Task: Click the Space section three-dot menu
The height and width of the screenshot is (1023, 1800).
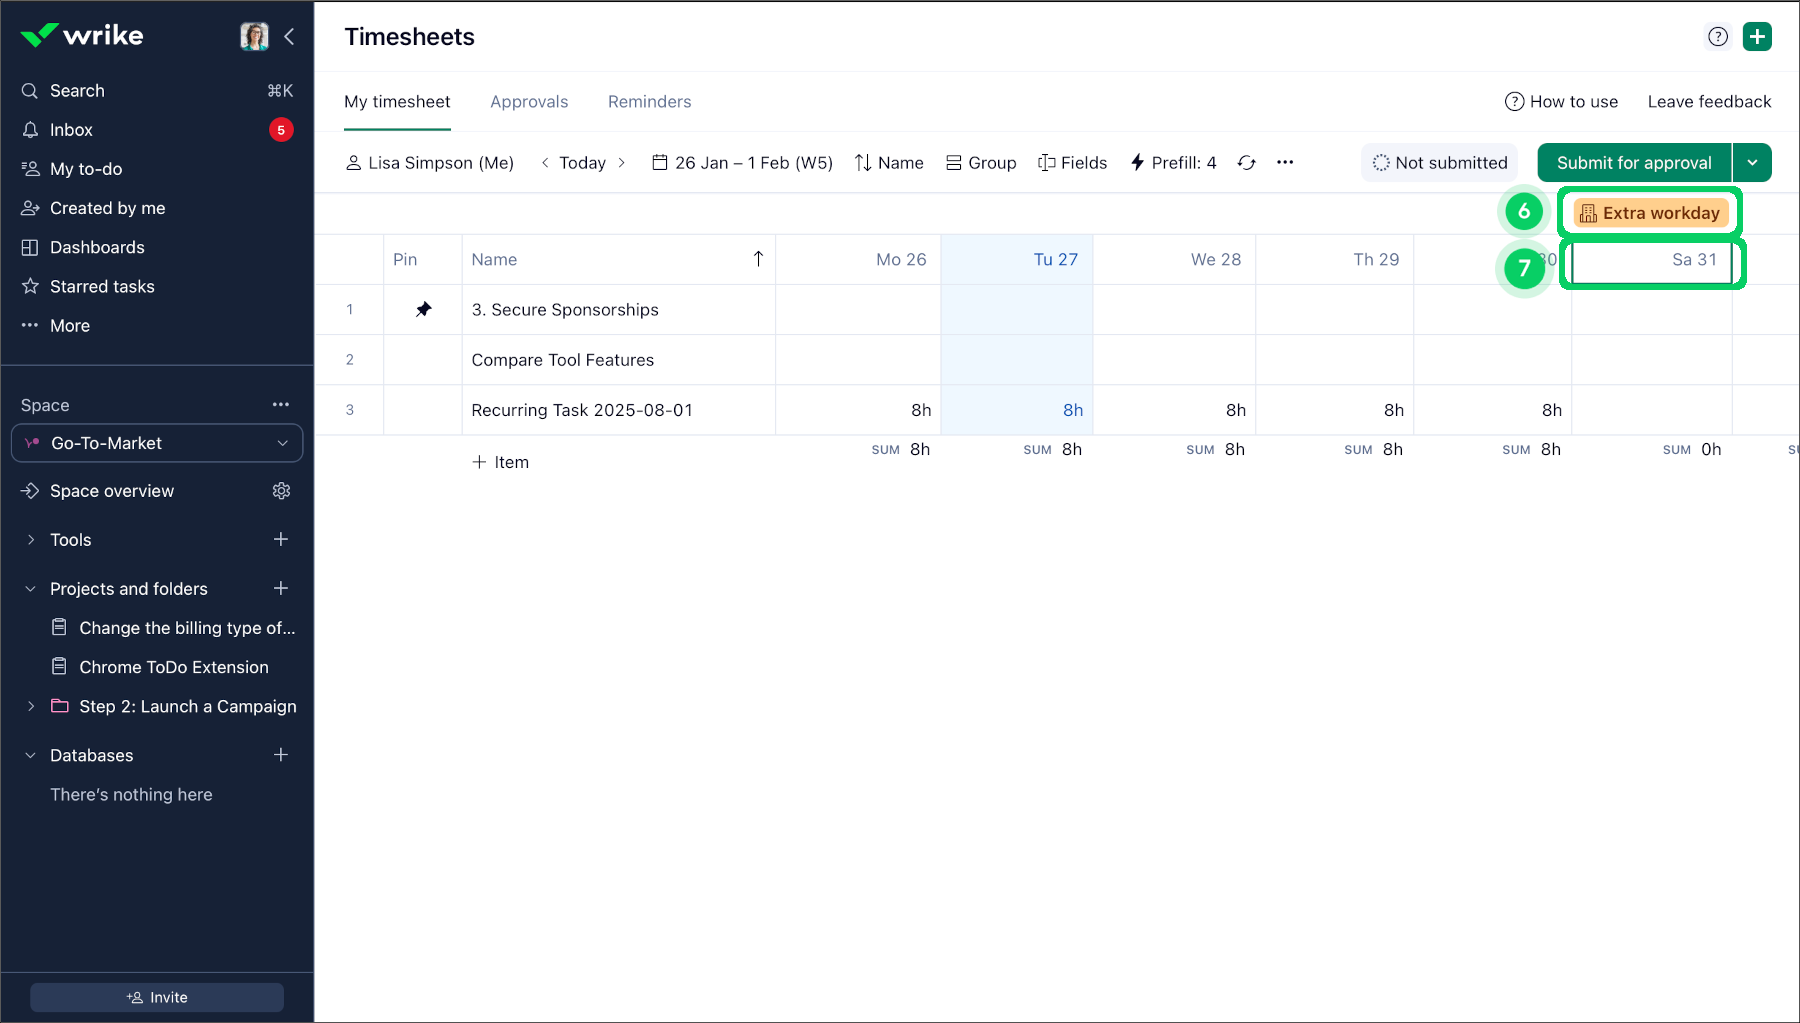Action: point(281,405)
